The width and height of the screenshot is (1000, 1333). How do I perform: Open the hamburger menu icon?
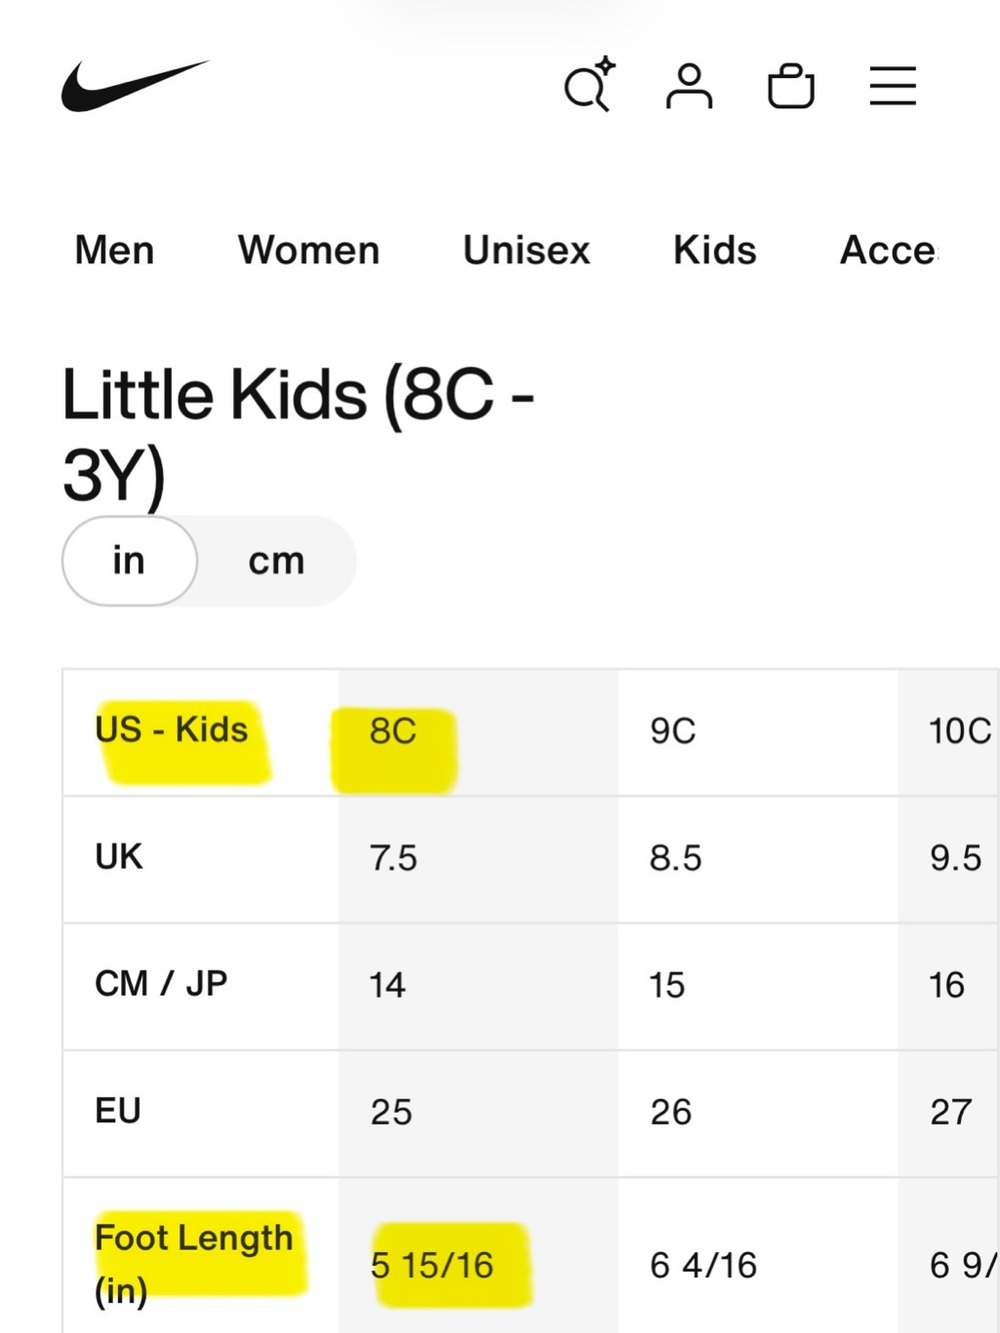point(893,86)
